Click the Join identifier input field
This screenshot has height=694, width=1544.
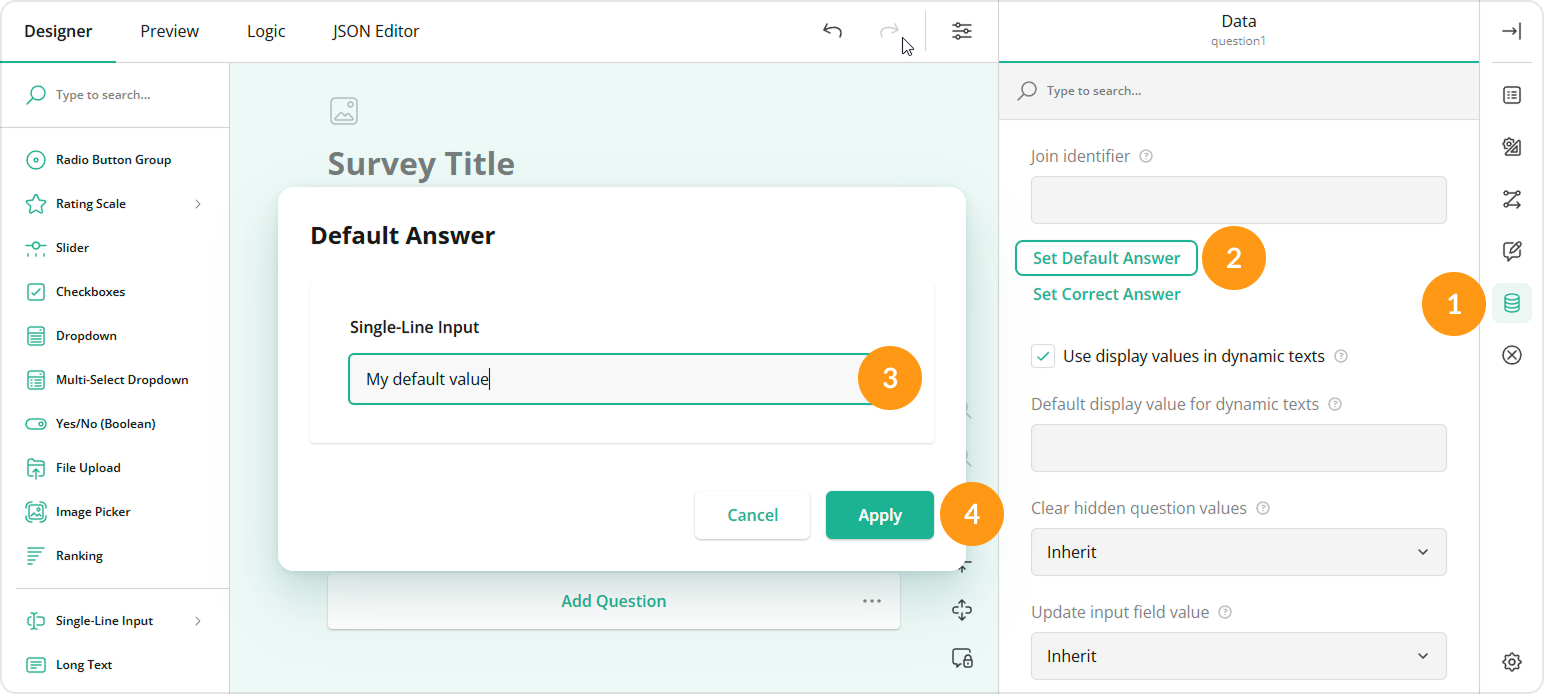[1238, 200]
